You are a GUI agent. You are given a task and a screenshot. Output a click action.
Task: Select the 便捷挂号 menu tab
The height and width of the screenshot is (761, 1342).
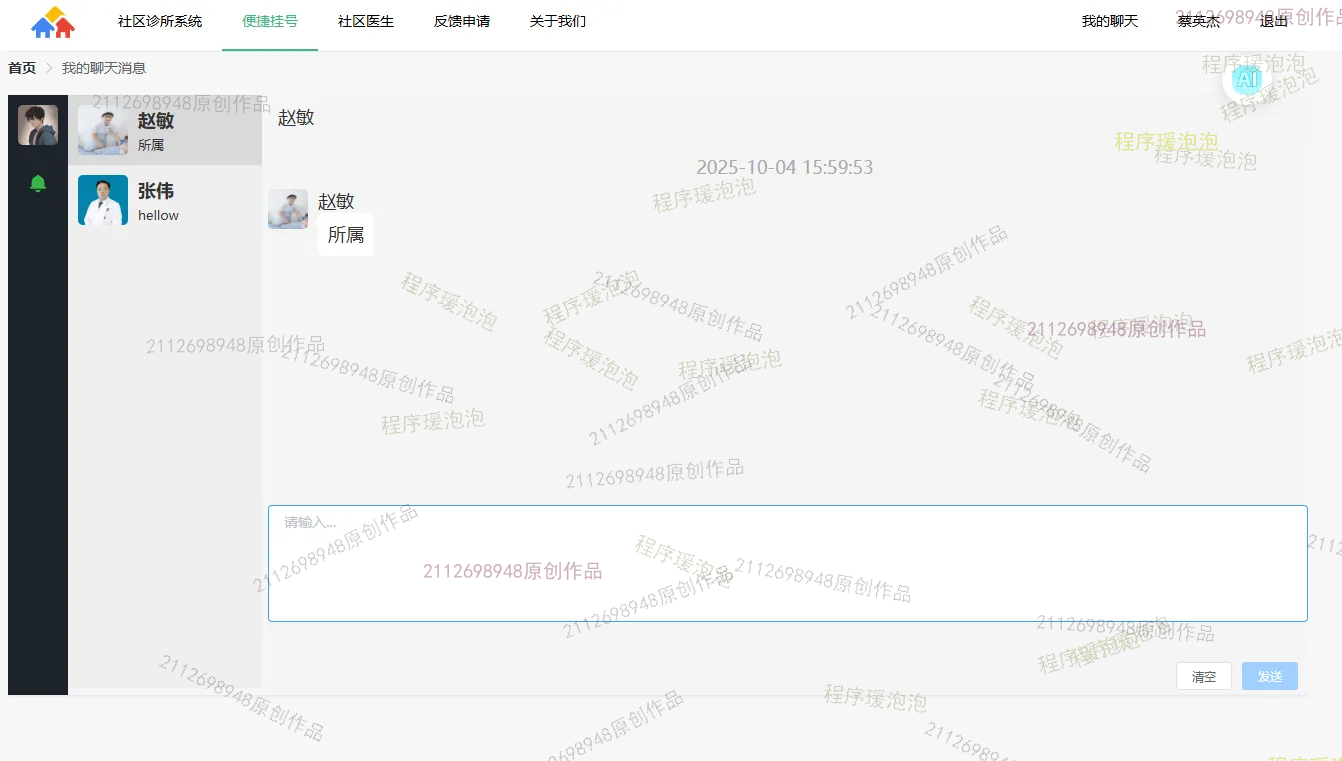(x=270, y=21)
